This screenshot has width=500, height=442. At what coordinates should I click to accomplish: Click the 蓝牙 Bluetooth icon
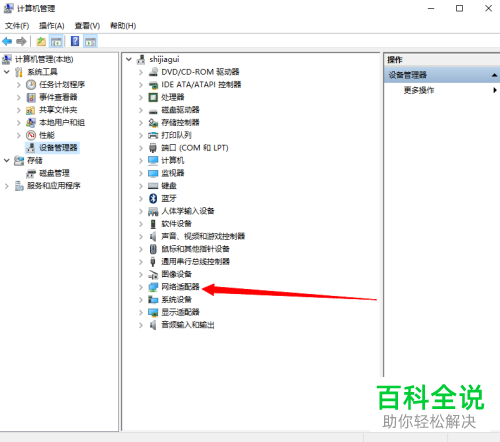(x=153, y=199)
